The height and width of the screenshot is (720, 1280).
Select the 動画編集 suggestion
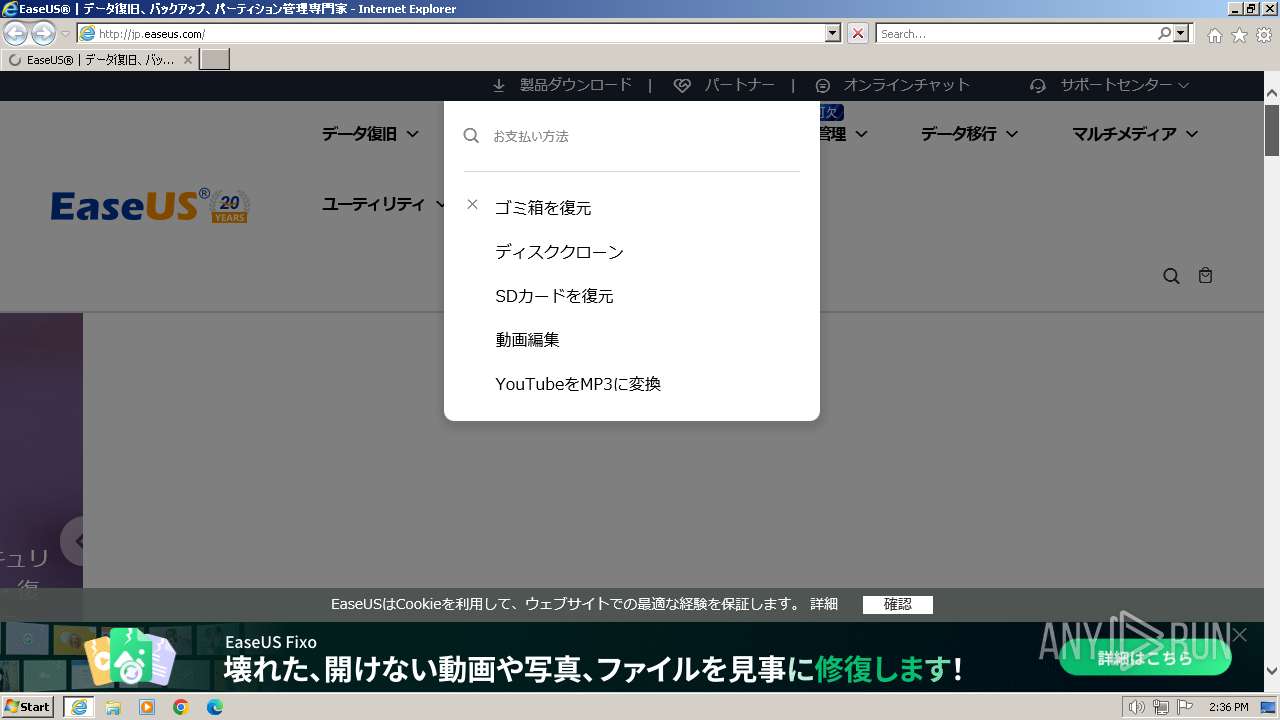pyautogui.click(x=527, y=340)
